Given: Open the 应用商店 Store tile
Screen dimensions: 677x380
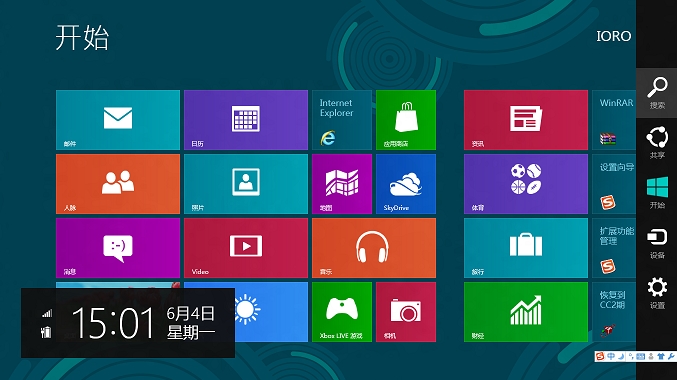Looking at the screenshot, I should [406, 120].
